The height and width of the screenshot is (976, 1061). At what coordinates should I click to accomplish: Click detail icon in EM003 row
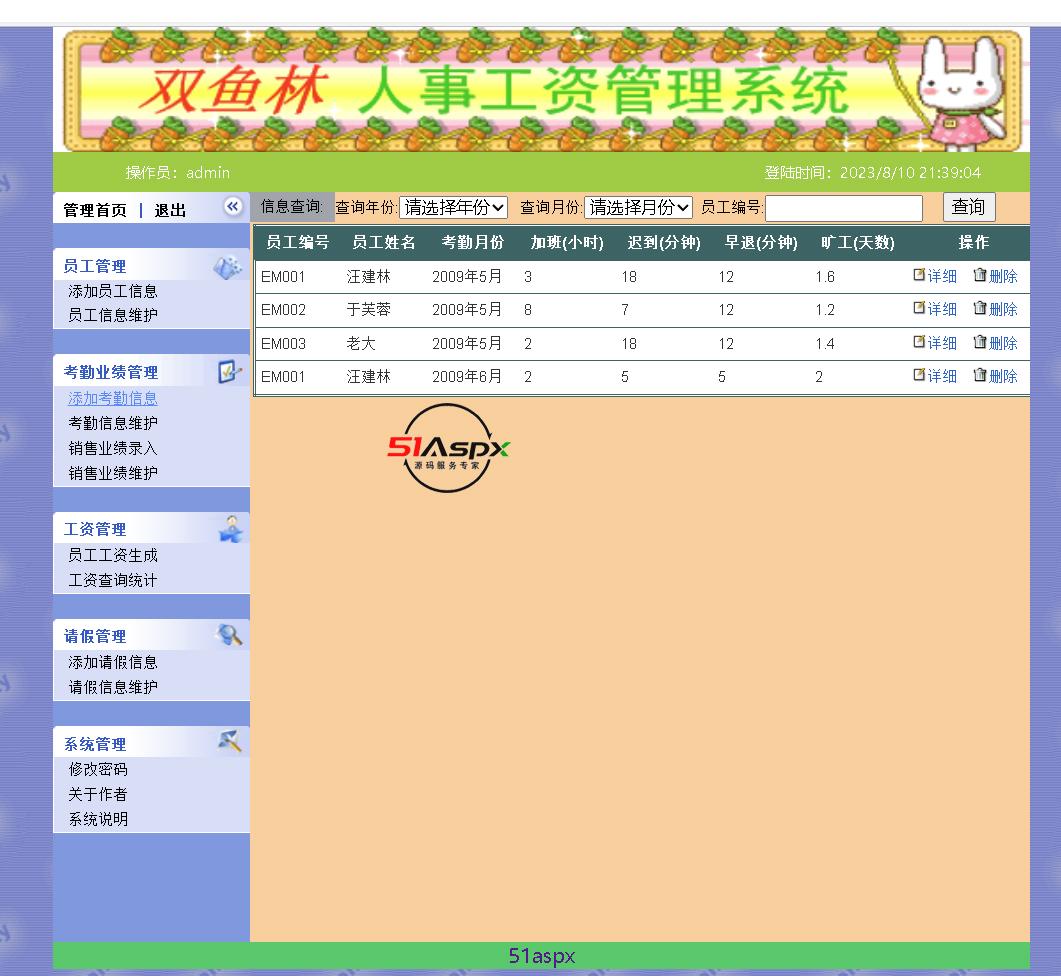tap(919, 342)
